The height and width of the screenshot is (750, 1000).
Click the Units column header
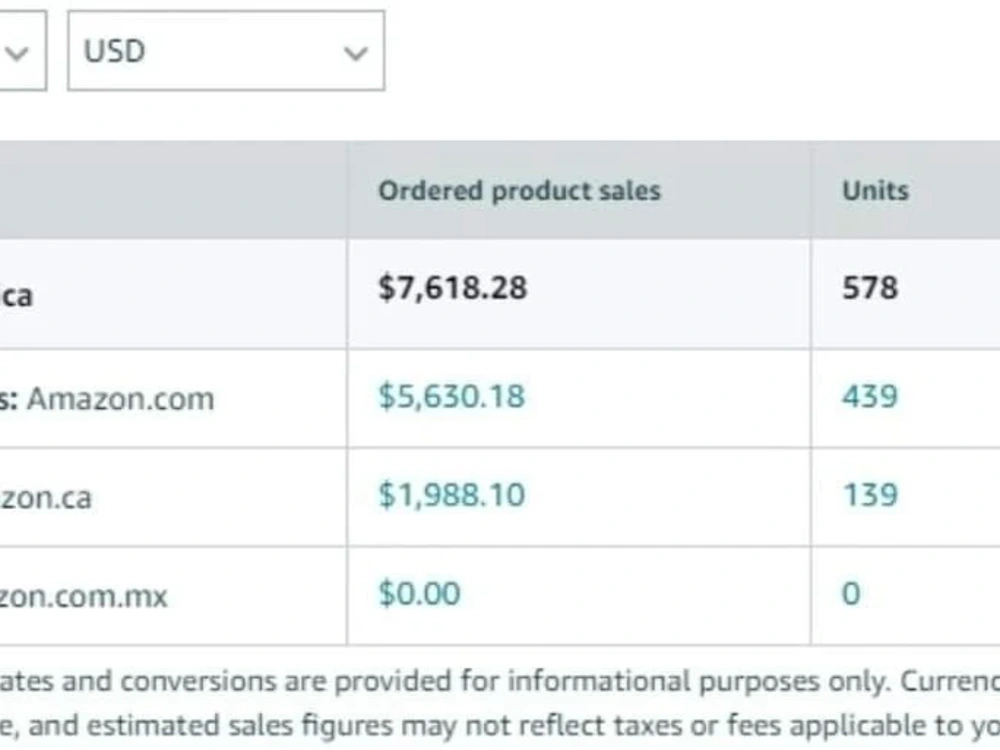(875, 191)
